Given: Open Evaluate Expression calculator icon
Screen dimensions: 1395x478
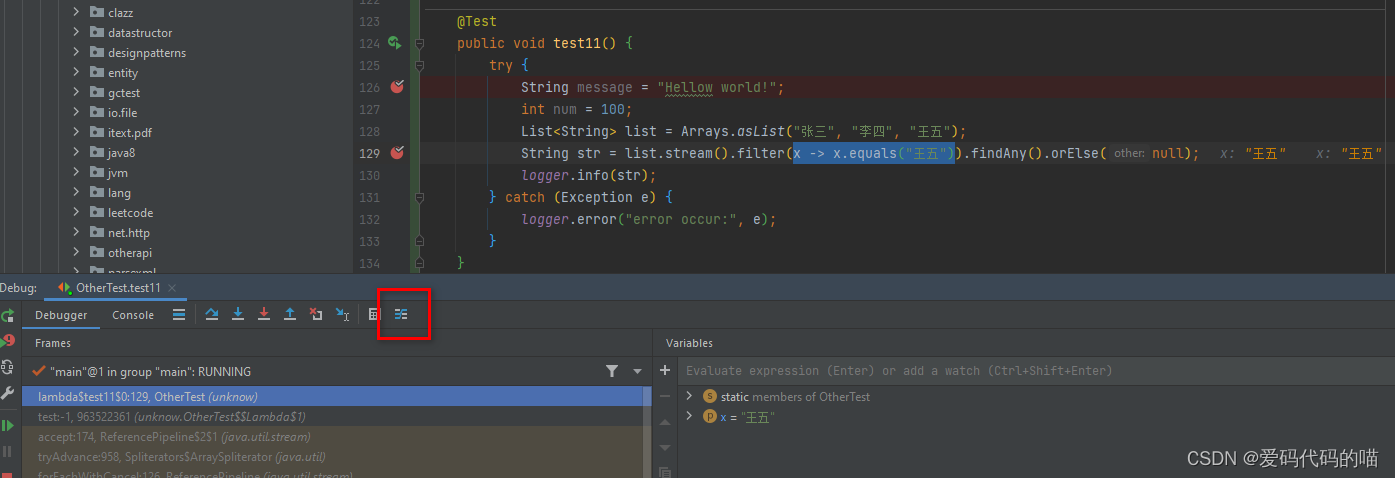Looking at the screenshot, I should tap(374, 314).
